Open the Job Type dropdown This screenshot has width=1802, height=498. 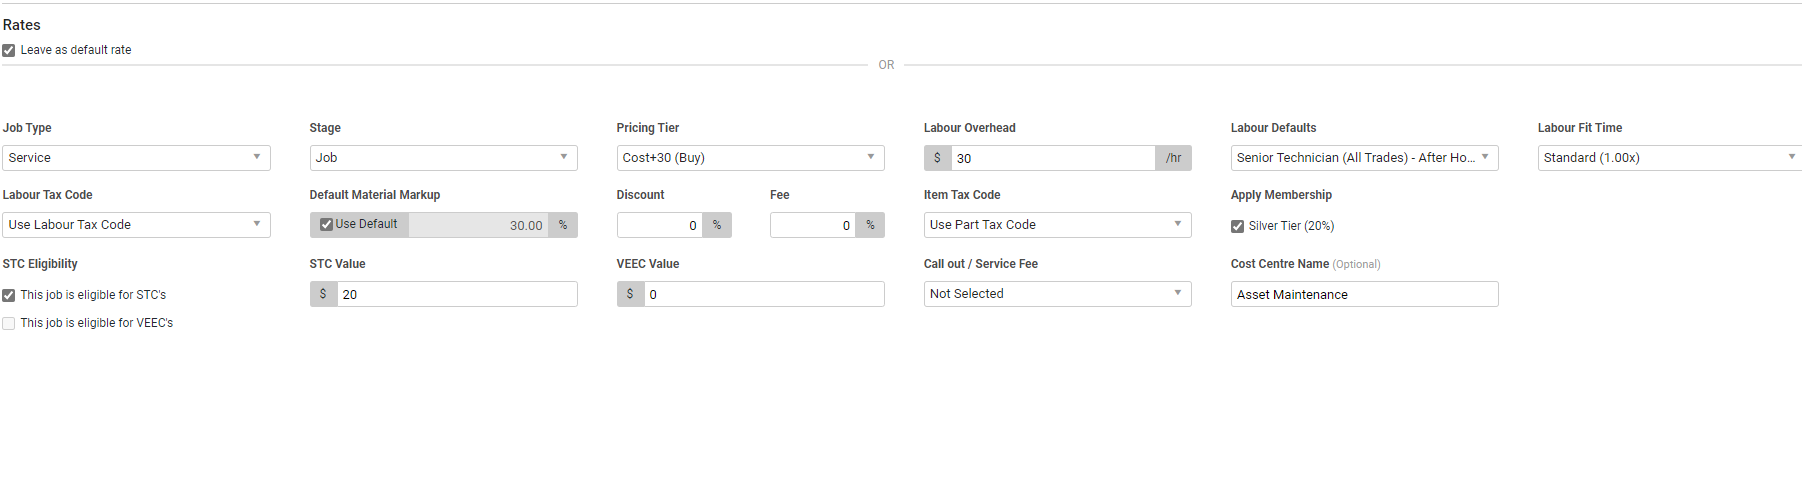(x=136, y=158)
